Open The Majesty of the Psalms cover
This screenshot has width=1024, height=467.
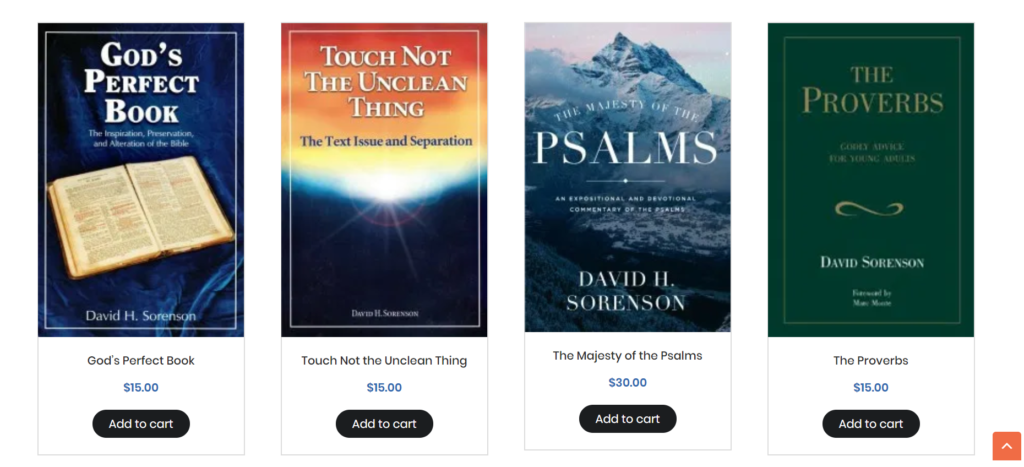coord(628,177)
